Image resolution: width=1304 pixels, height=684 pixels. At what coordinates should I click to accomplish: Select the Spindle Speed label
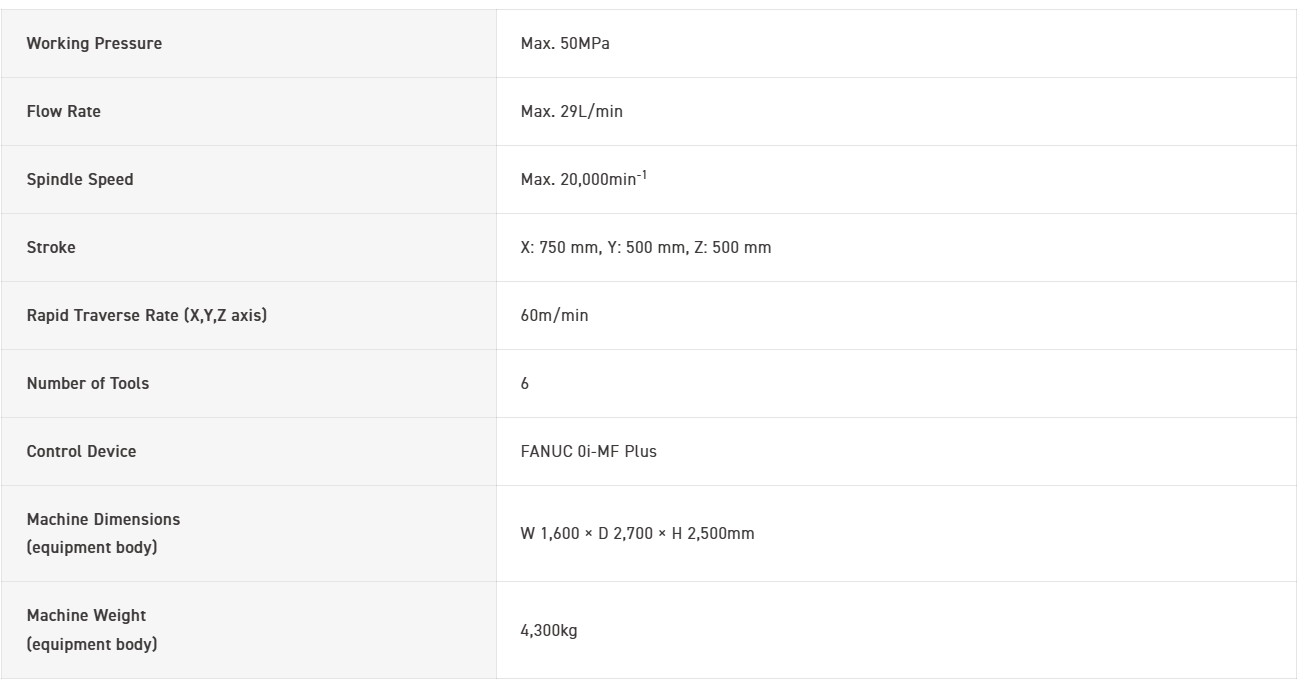pyautogui.click(x=80, y=180)
